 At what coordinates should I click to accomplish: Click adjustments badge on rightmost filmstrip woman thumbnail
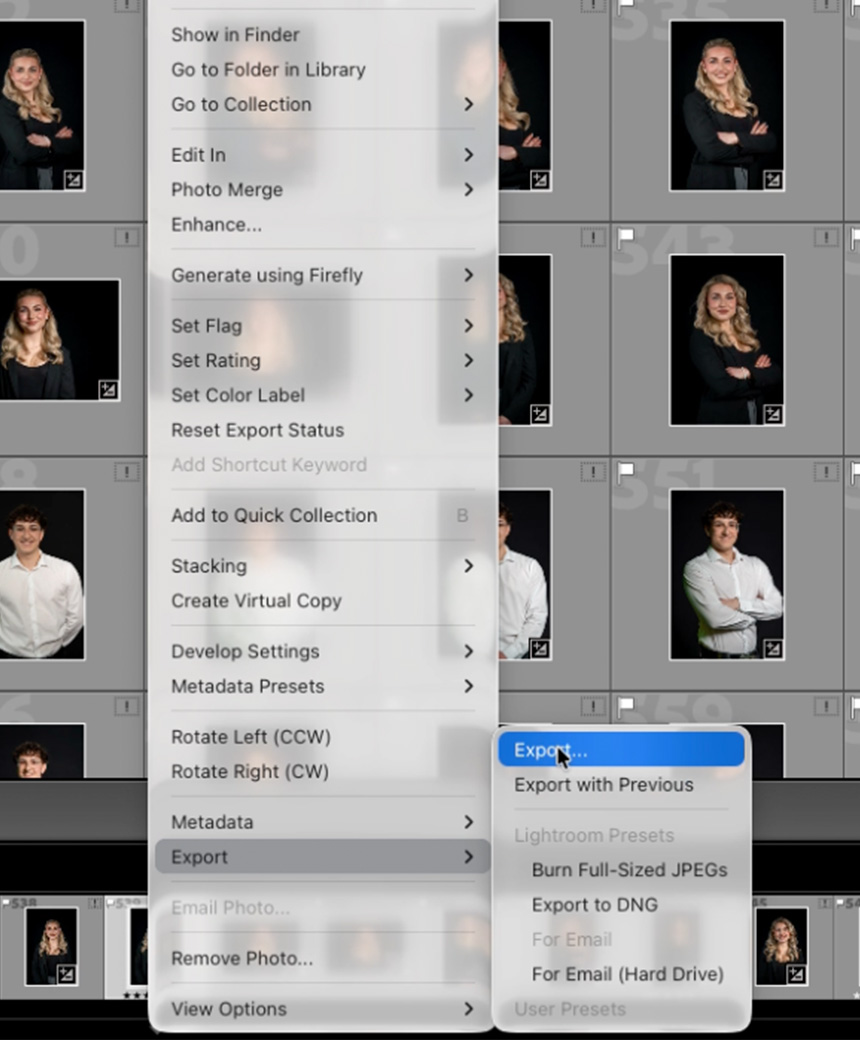796,974
